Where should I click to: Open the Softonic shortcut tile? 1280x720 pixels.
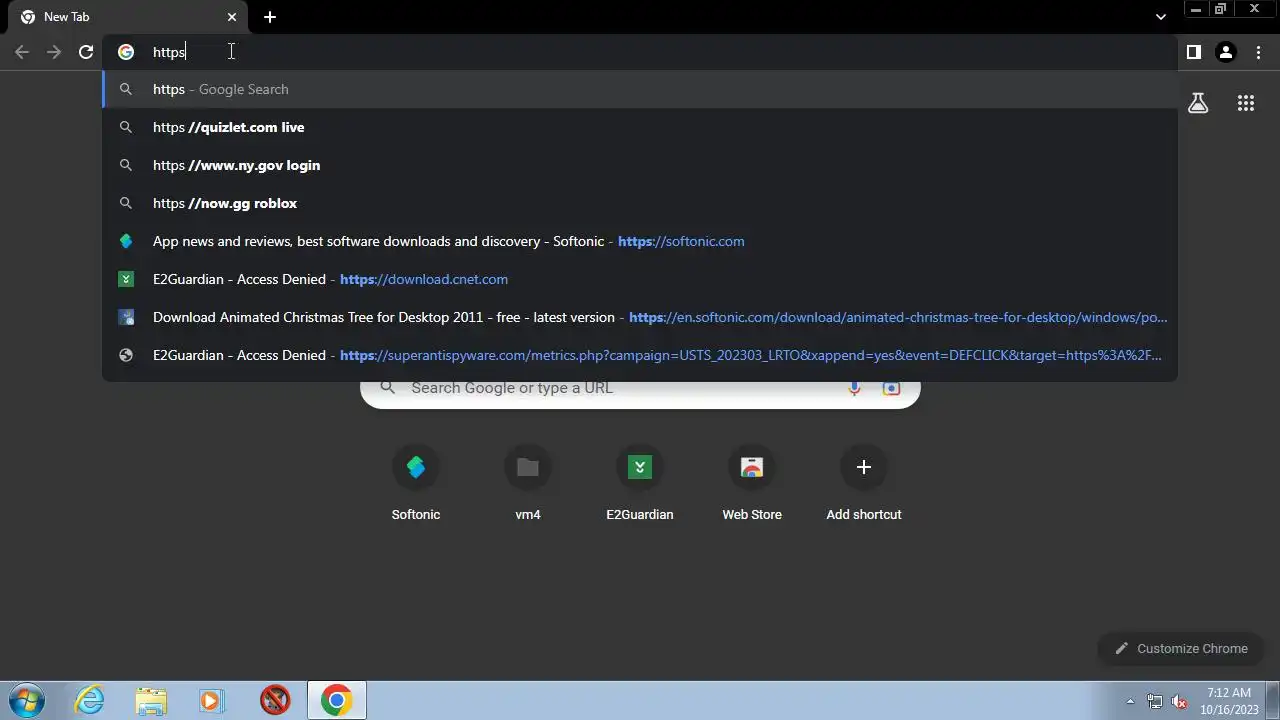416,485
